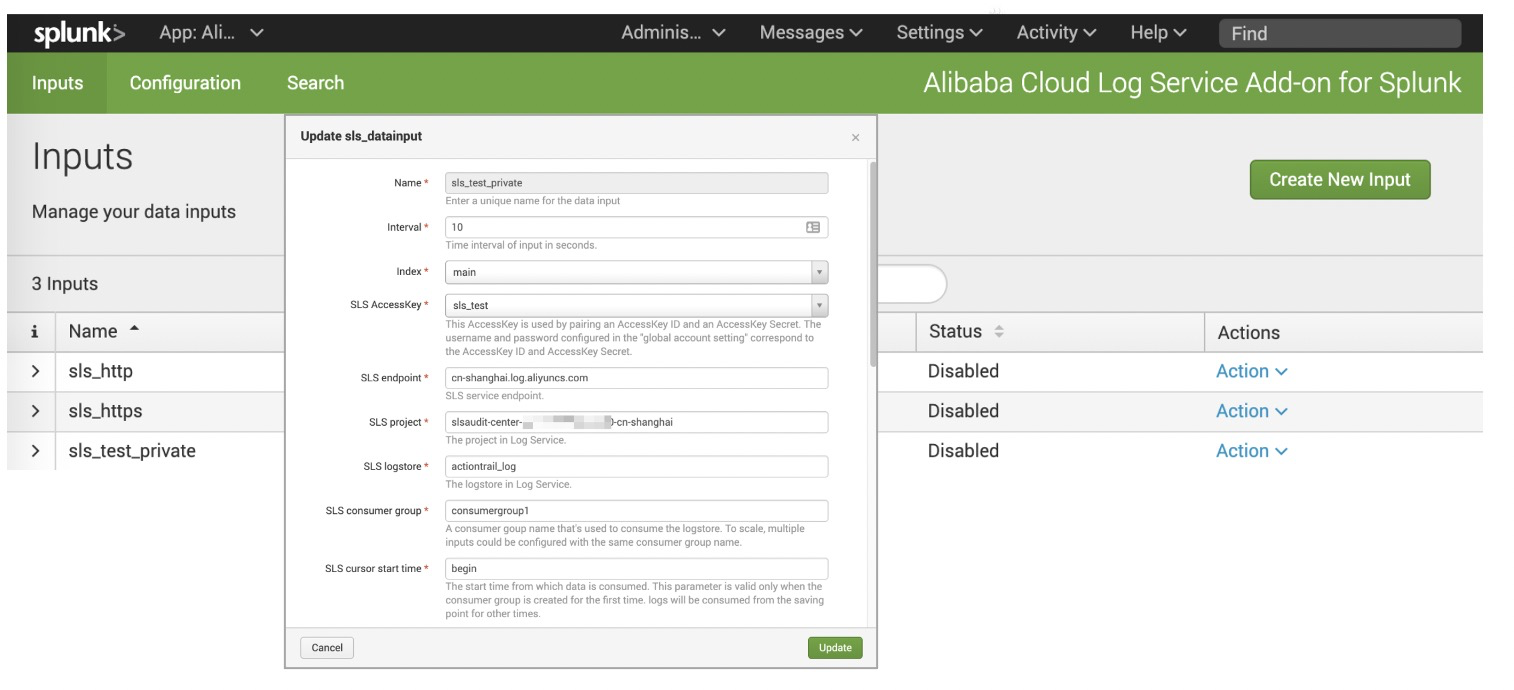The height and width of the screenshot is (690, 1514).
Task: Switch to the Configuration tab
Action: (185, 83)
